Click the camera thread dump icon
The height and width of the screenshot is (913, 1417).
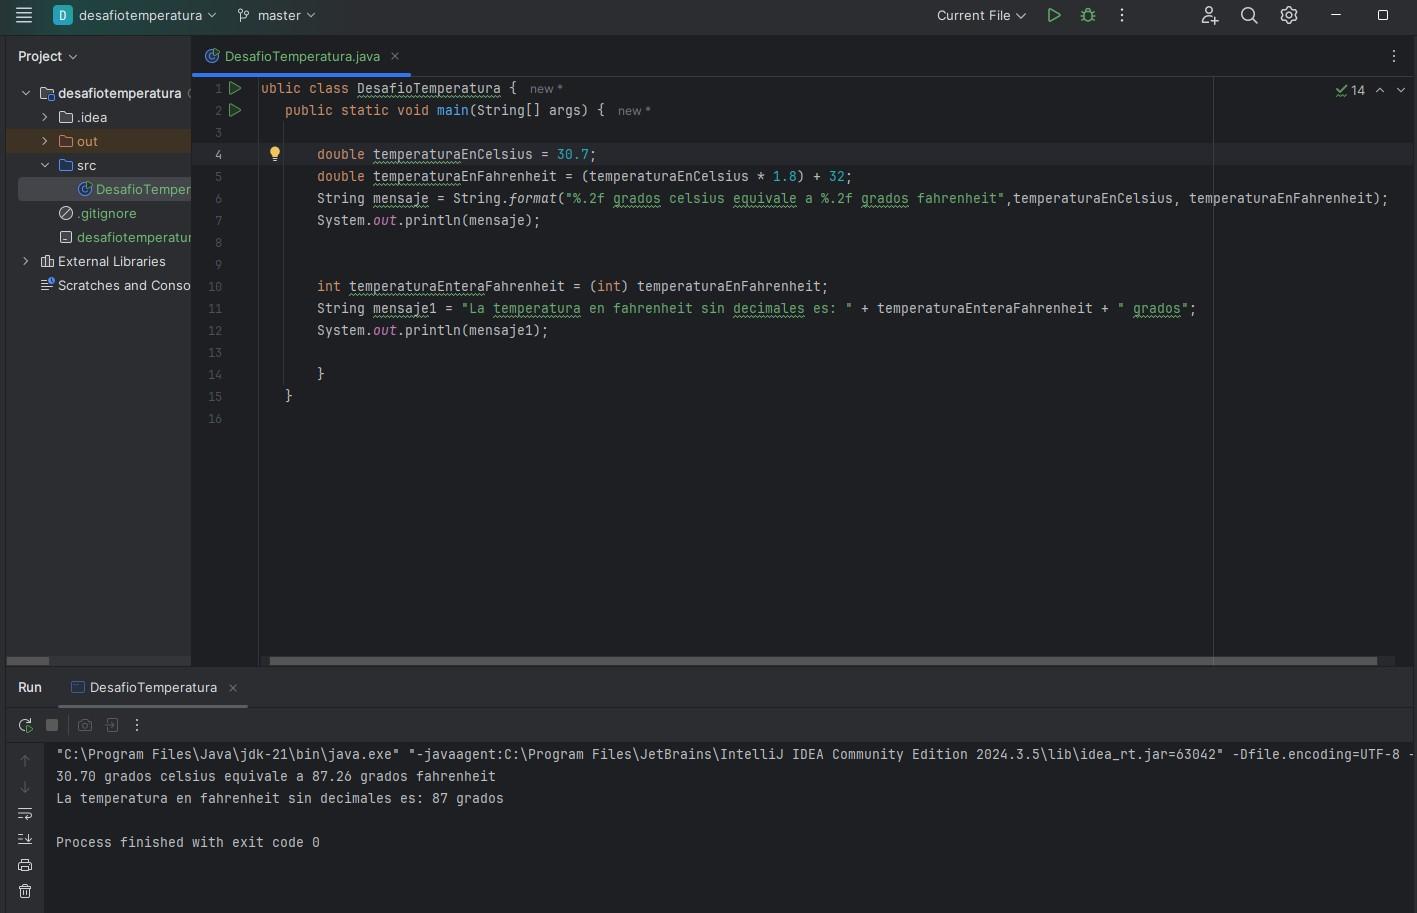pyautogui.click(x=85, y=725)
